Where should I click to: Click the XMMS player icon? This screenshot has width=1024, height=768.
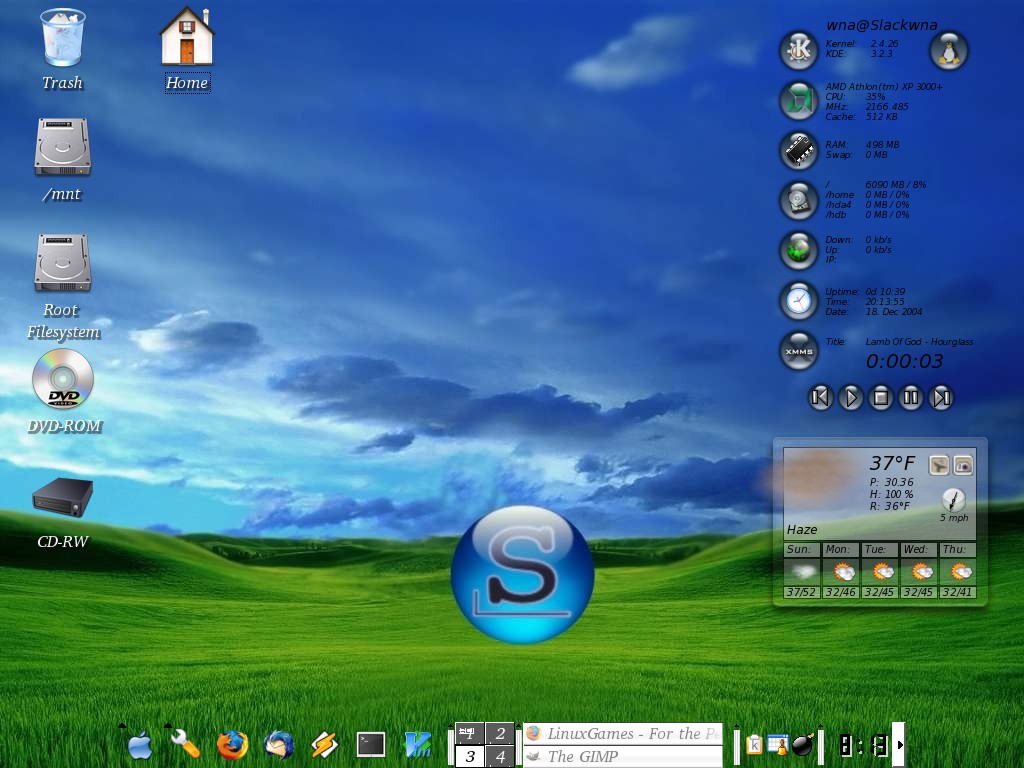coord(799,351)
